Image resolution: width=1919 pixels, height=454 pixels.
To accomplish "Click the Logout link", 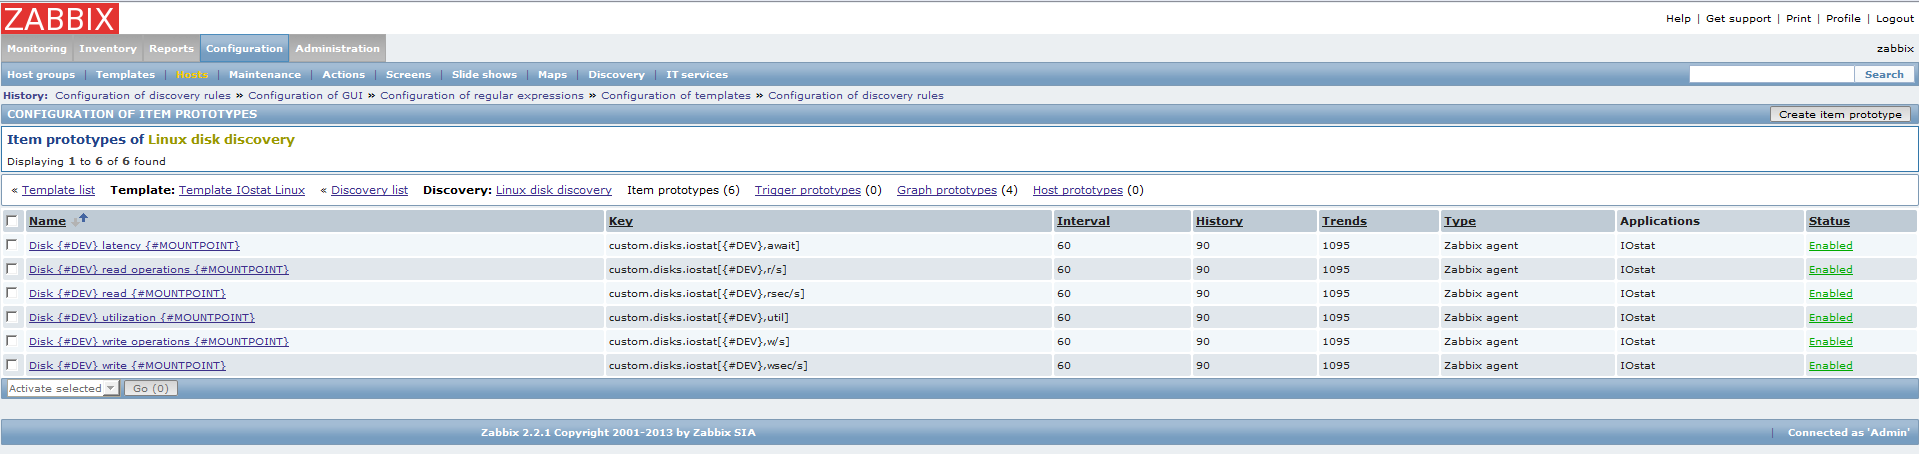I will 1894,18.
